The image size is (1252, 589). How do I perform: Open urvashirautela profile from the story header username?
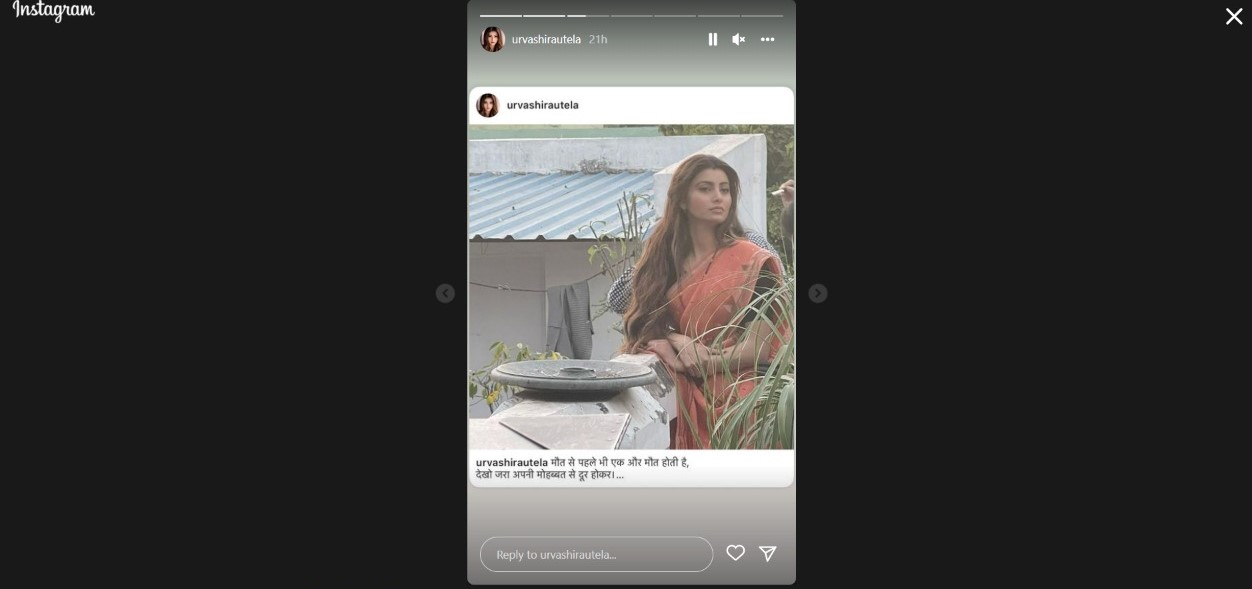click(546, 39)
